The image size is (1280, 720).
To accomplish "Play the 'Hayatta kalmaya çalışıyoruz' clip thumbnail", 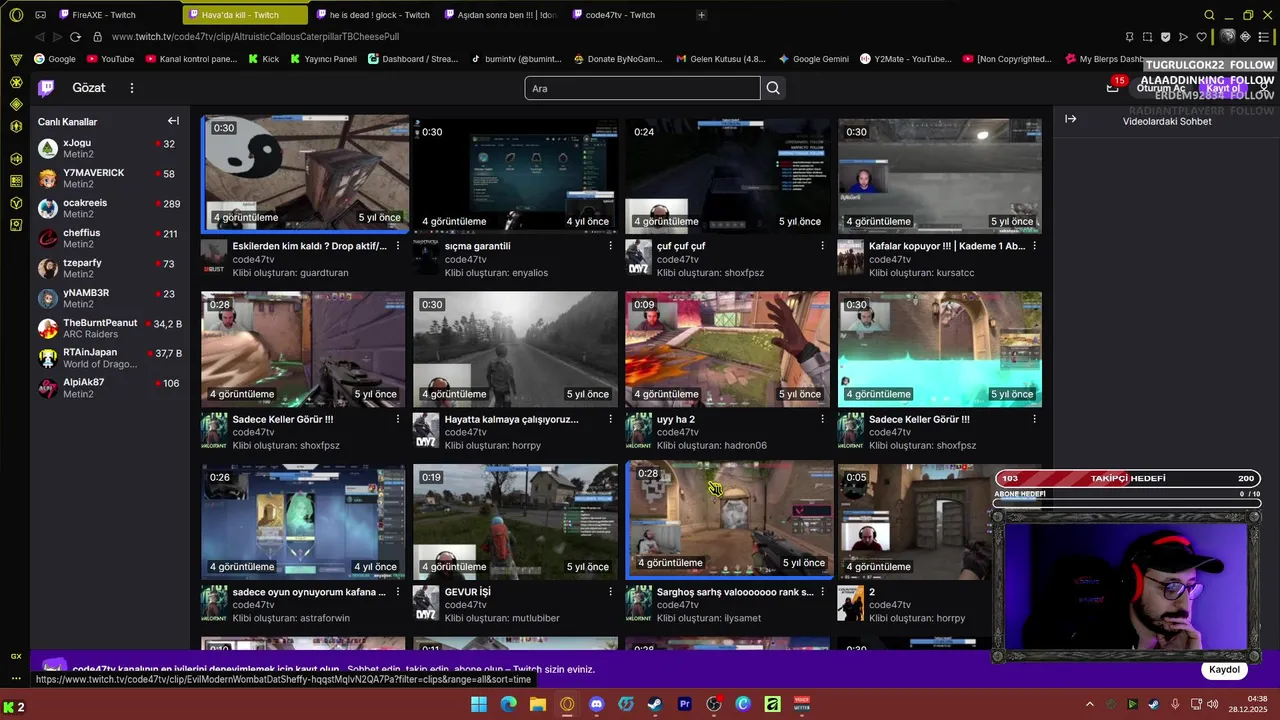I will tap(515, 349).
